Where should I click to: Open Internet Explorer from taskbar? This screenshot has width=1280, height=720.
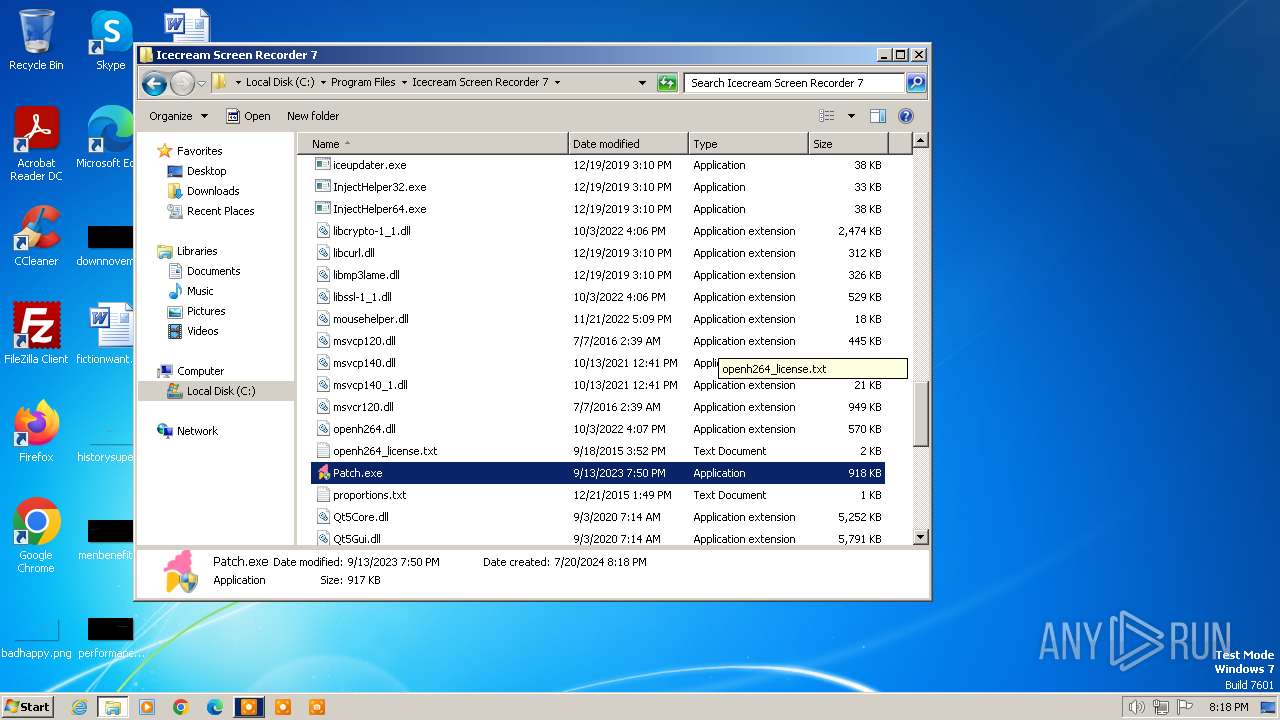point(79,707)
